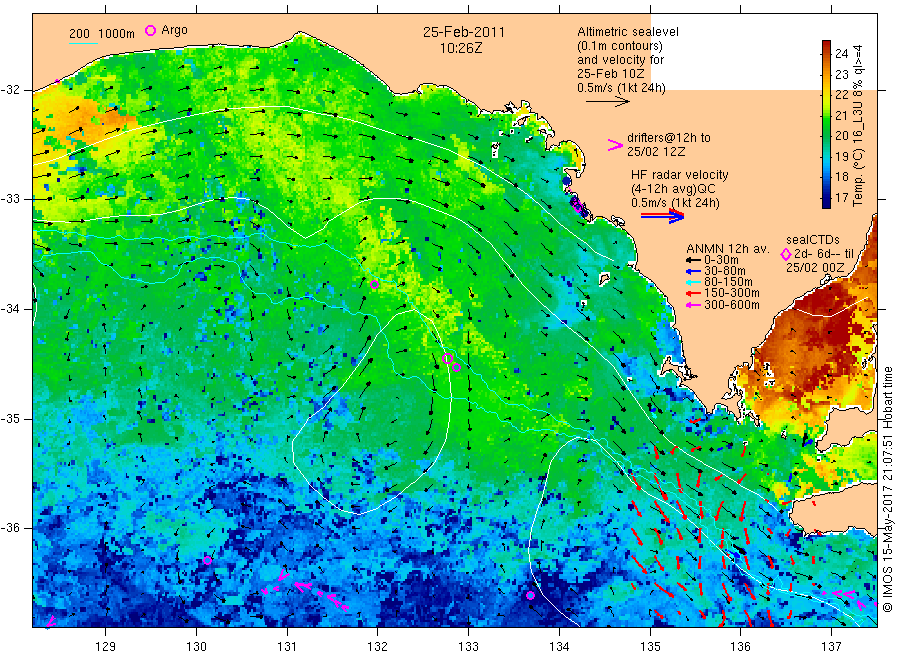Screen dimensions: 900x660
Task: Click the Argo legend circle marker
Action: (x=150, y=30)
